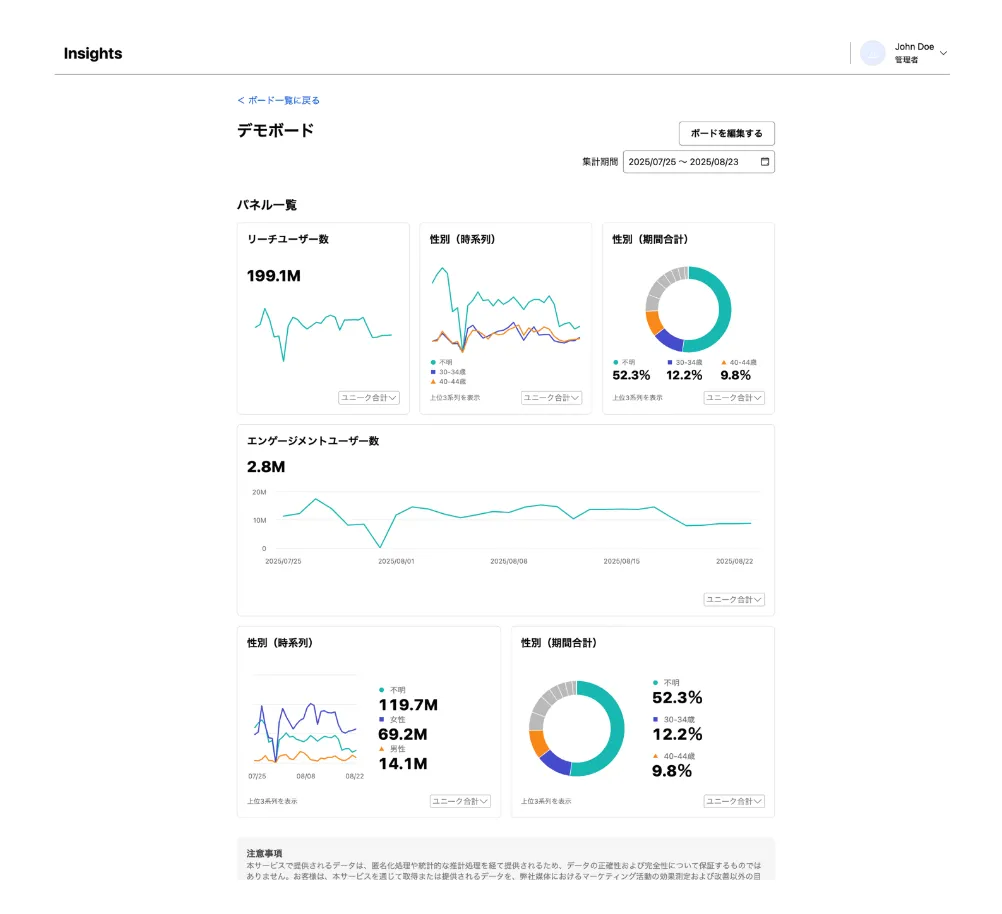Open ユニーク合計 dropdown in リーチユーザー数 panel

pyautogui.click(x=369, y=398)
